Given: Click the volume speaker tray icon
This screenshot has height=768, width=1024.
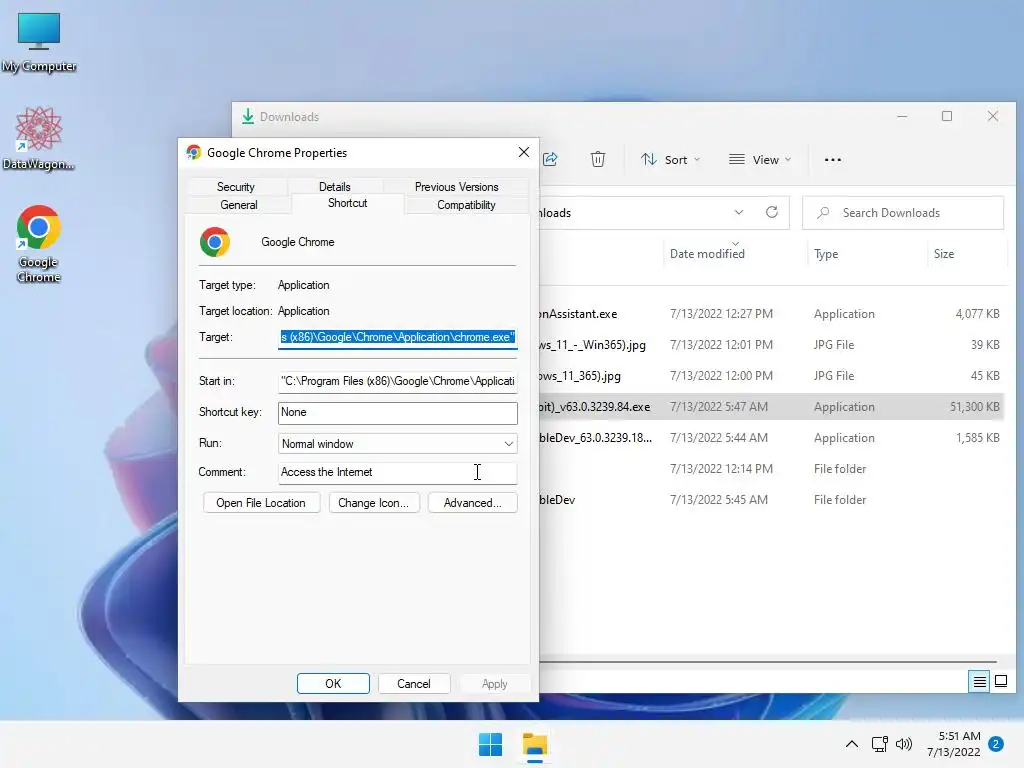Looking at the screenshot, I should point(904,744).
